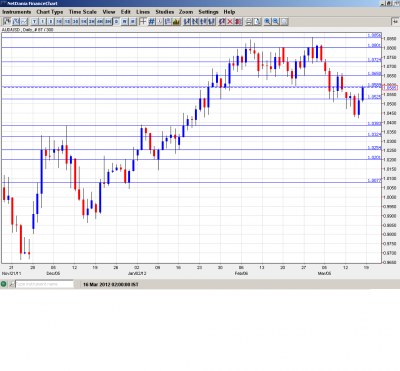Click the green status icon at bottom left

tap(4, 284)
